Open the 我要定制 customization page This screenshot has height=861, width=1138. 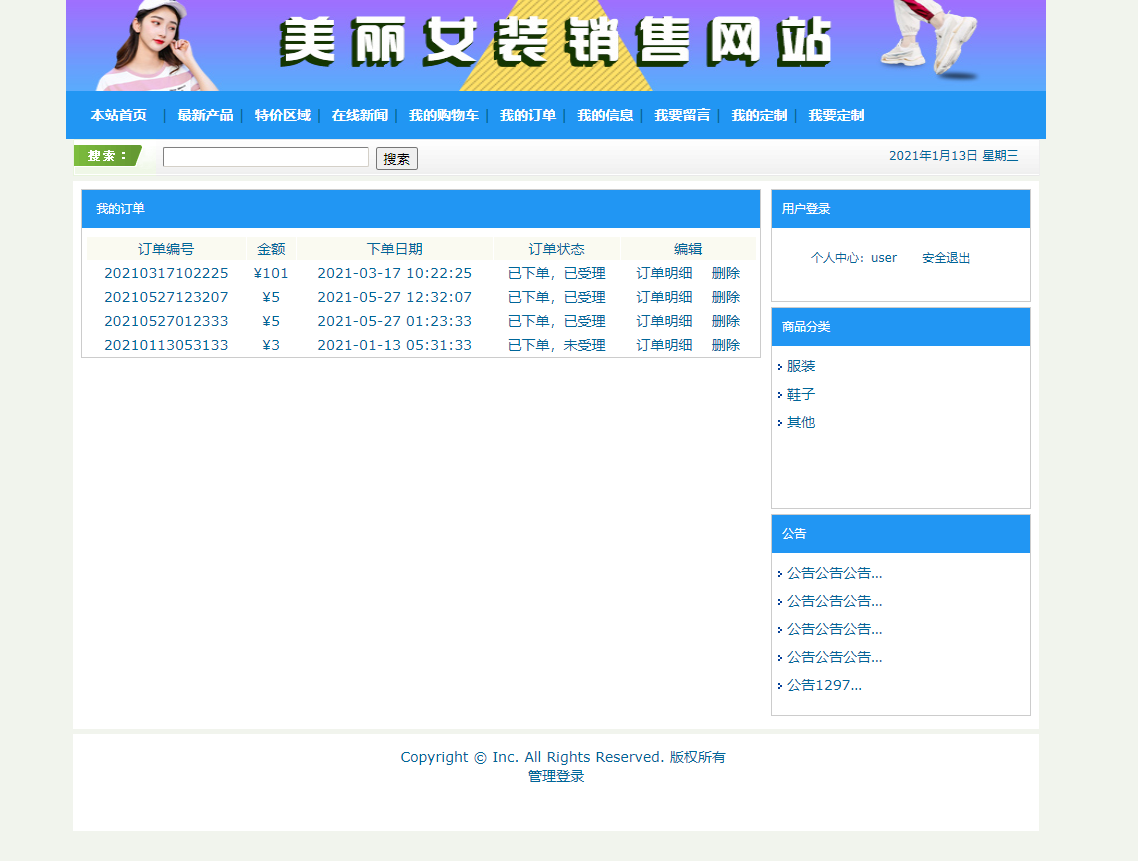pyautogui.click(x=836, y=115)
